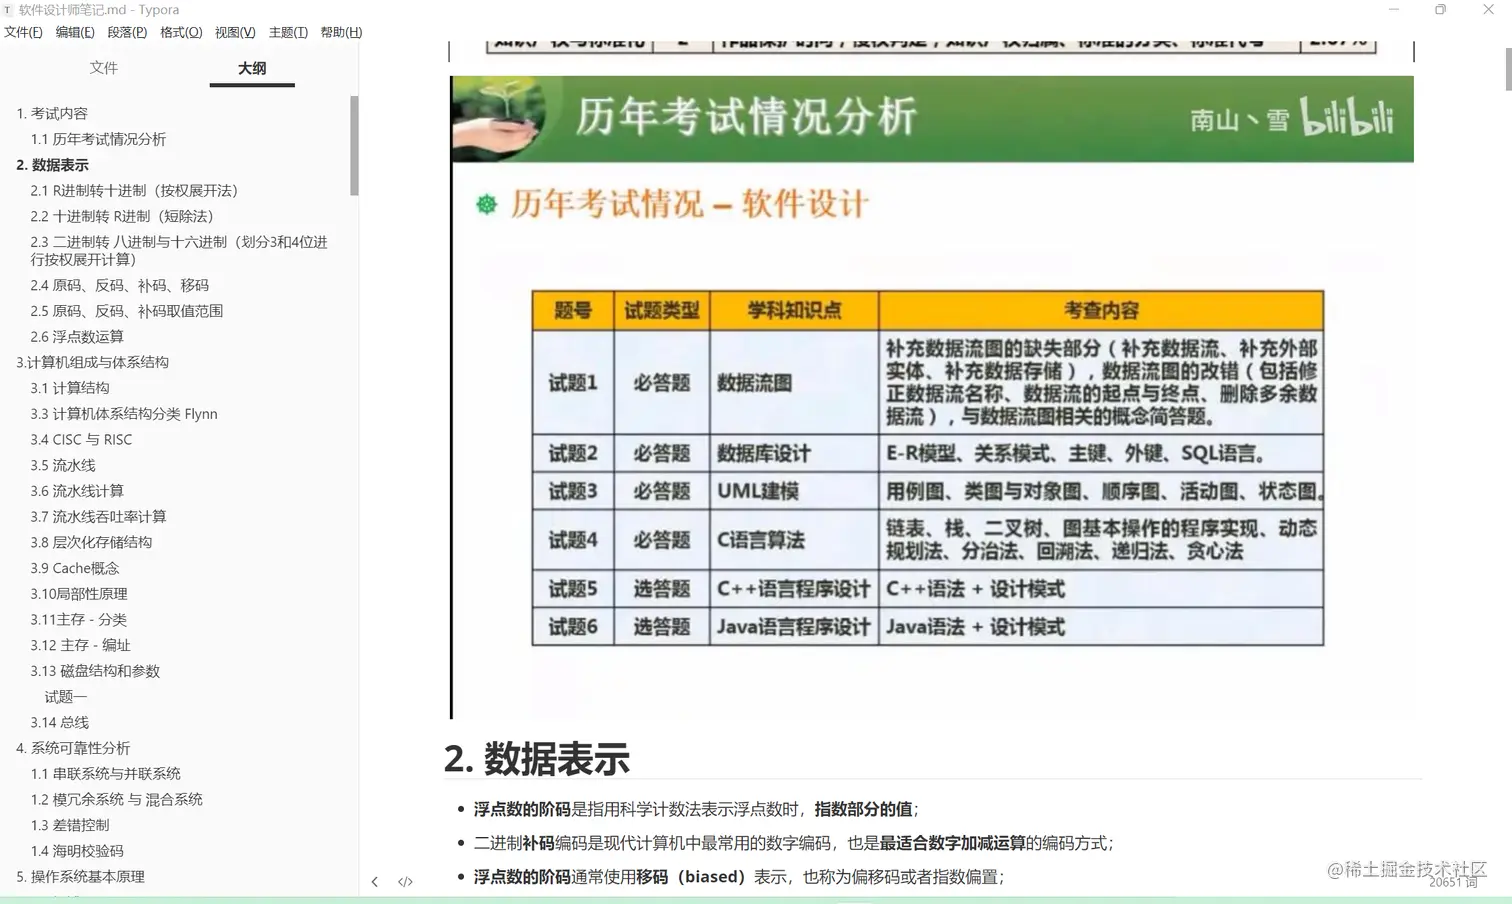1512x904 pixels.
Task: Switch to the 文件 sidebar tab
Action: 104,68
